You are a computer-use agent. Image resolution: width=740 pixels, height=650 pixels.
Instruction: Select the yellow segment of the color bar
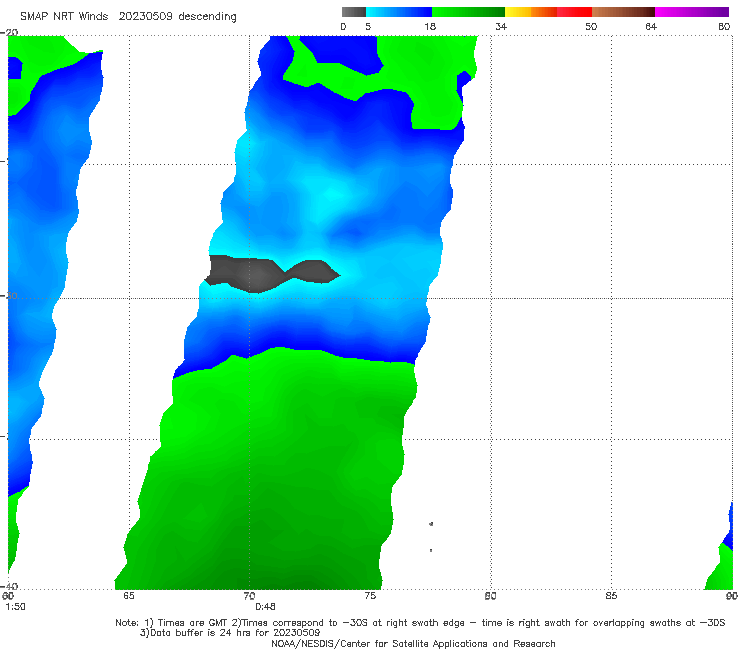[x=518, y=12]
